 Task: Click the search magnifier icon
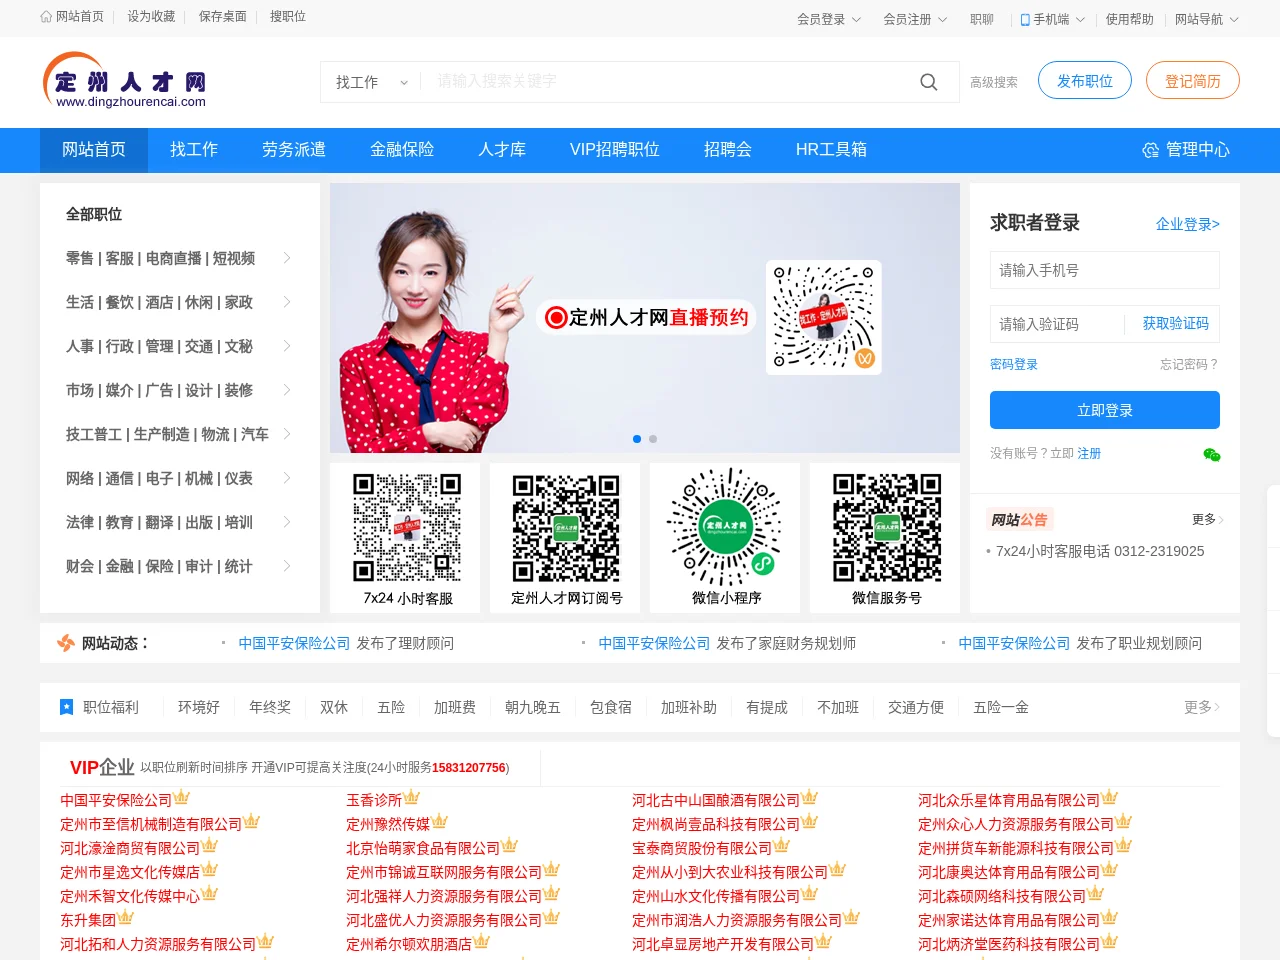tap(928, 82)
